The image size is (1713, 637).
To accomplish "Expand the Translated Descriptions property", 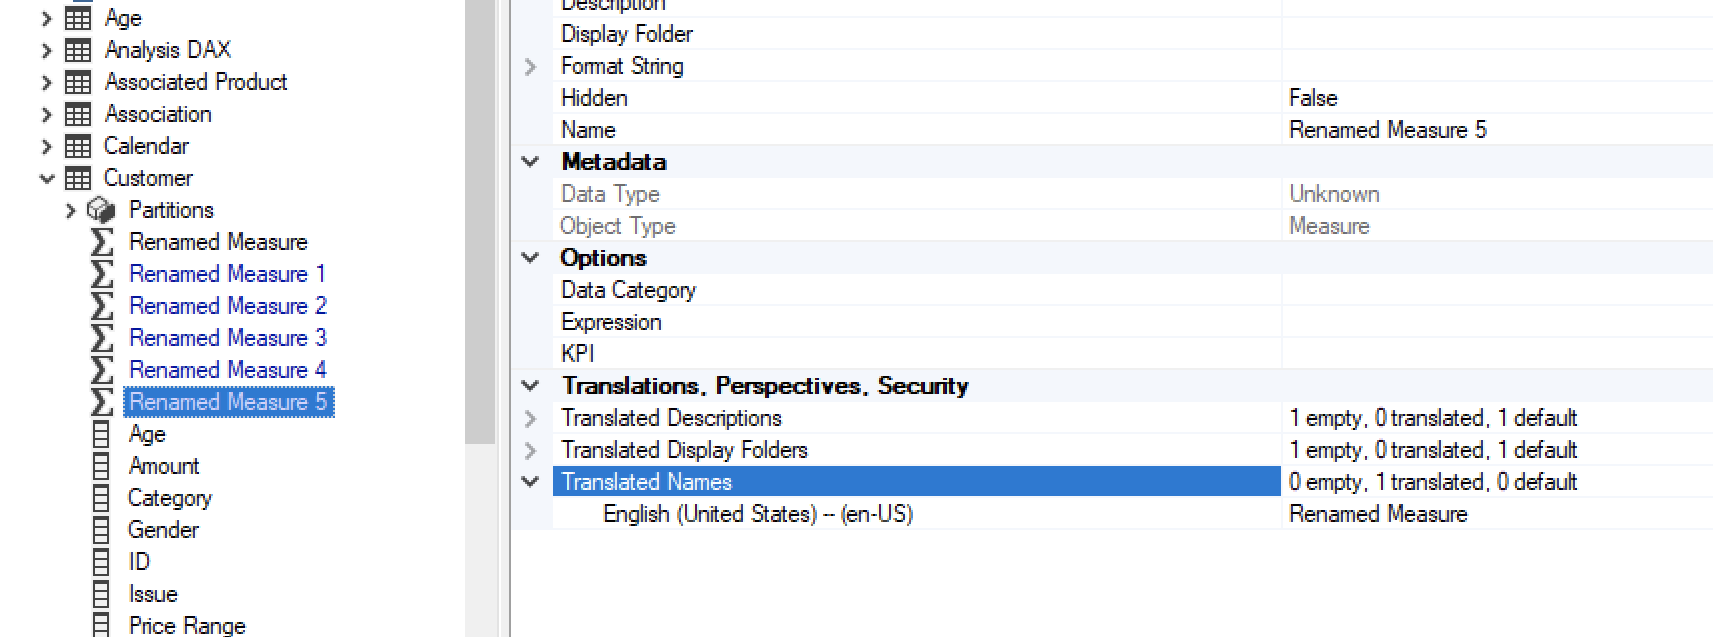I will click(x=530, y=418).
